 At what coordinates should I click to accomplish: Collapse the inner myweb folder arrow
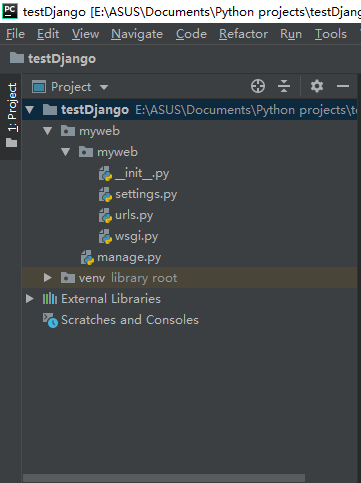[x=66, y=152]
